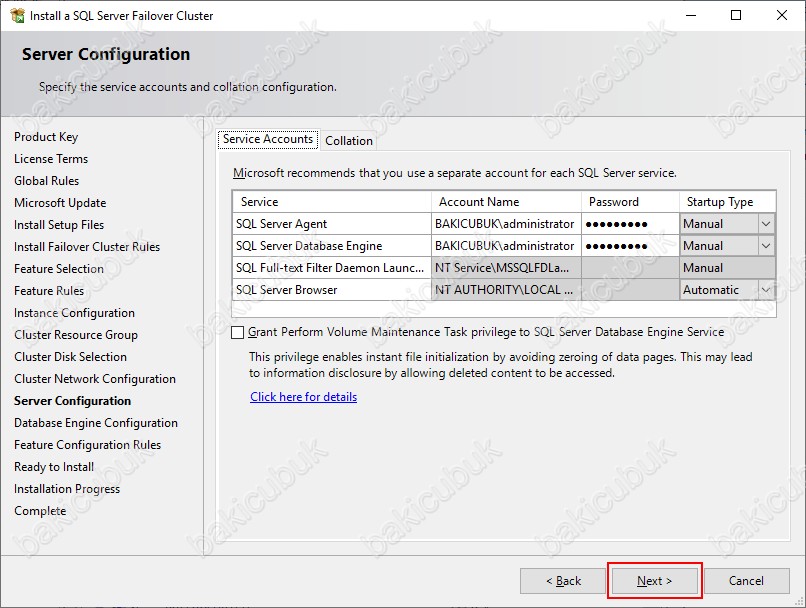The height and width of the screenshot is (608, 806).
Task: Click NT AUTHORITY\LOCAL account cell
Action: pyautogui.click(x=506, y=290)
